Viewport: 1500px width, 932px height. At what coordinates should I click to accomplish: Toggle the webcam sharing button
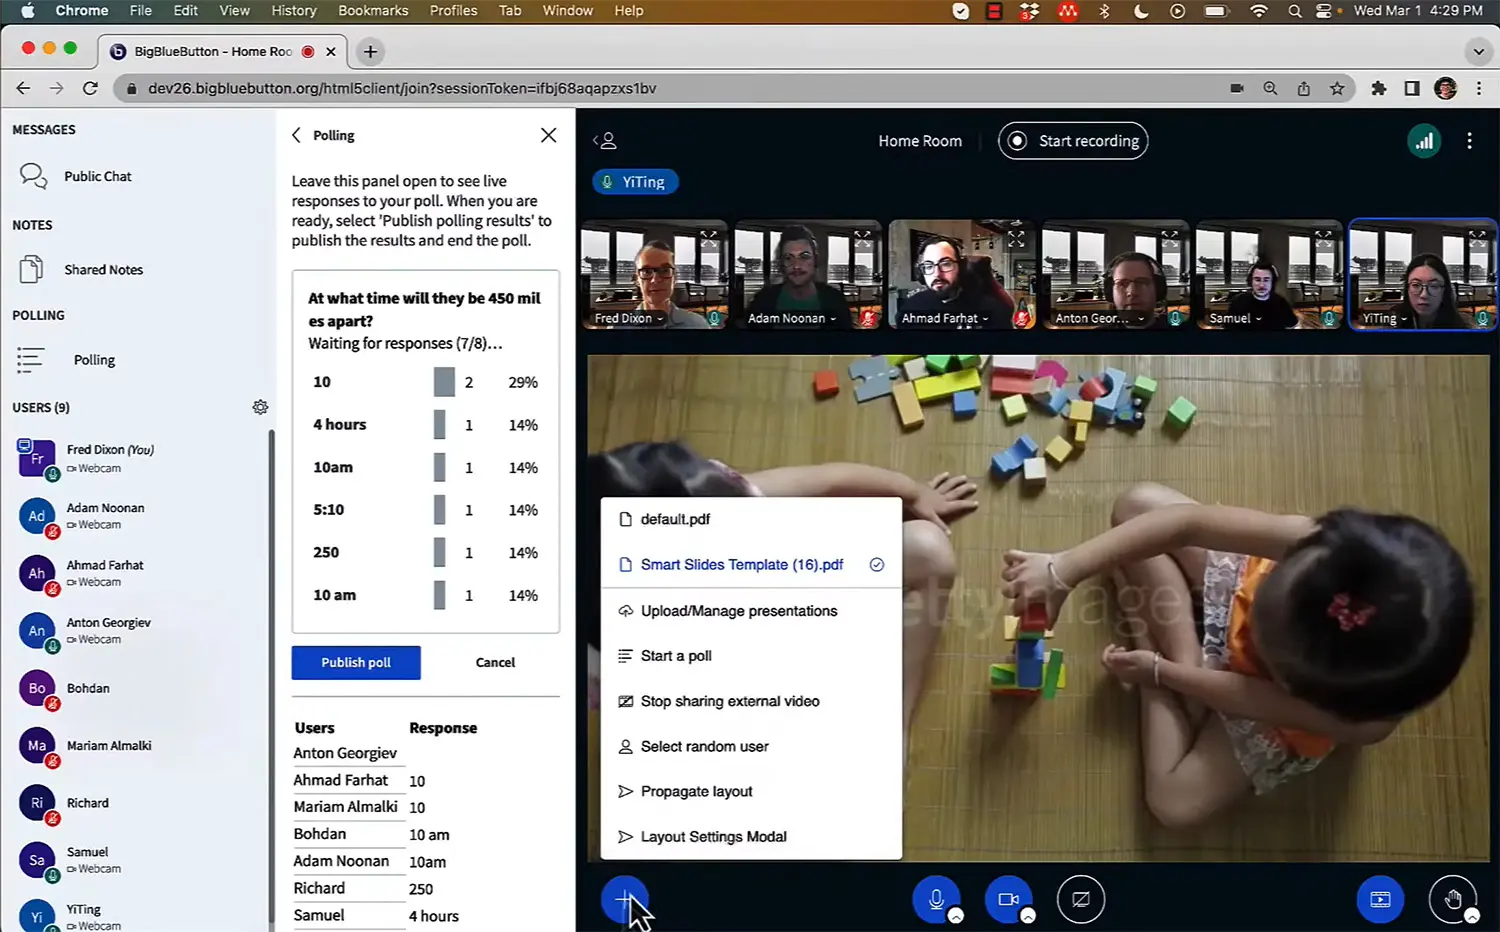pyautogui.click(x=1008, y=899)
